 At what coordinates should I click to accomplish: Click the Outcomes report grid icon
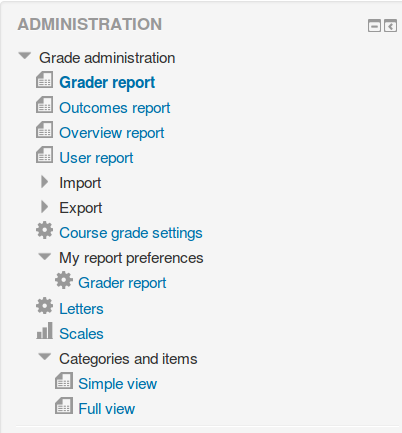44,105
